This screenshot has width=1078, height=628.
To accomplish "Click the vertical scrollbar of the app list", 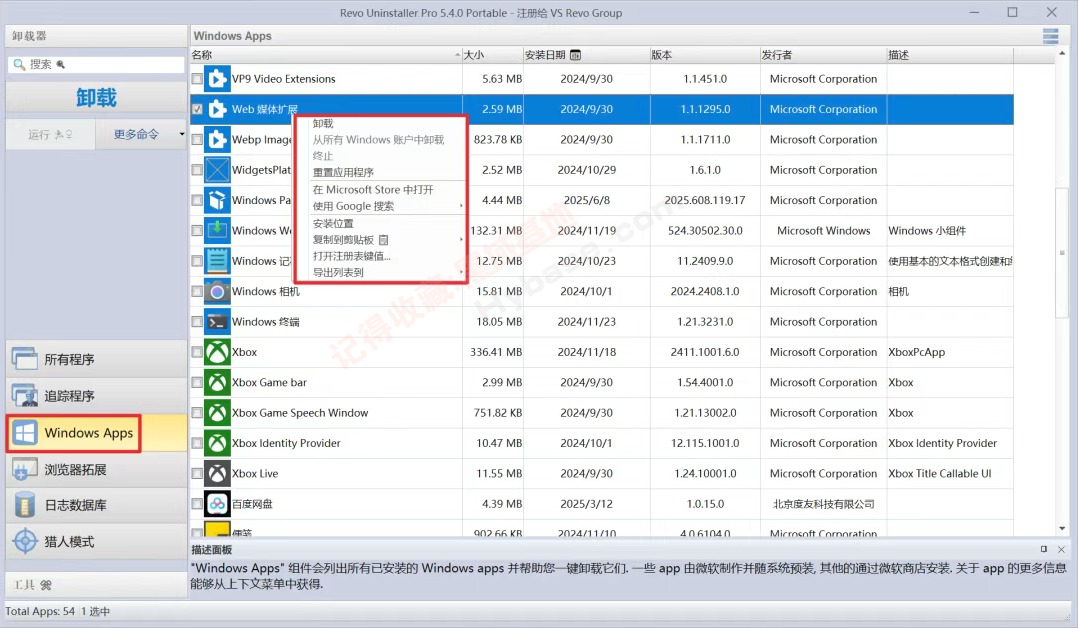I will coord(1062,253).
